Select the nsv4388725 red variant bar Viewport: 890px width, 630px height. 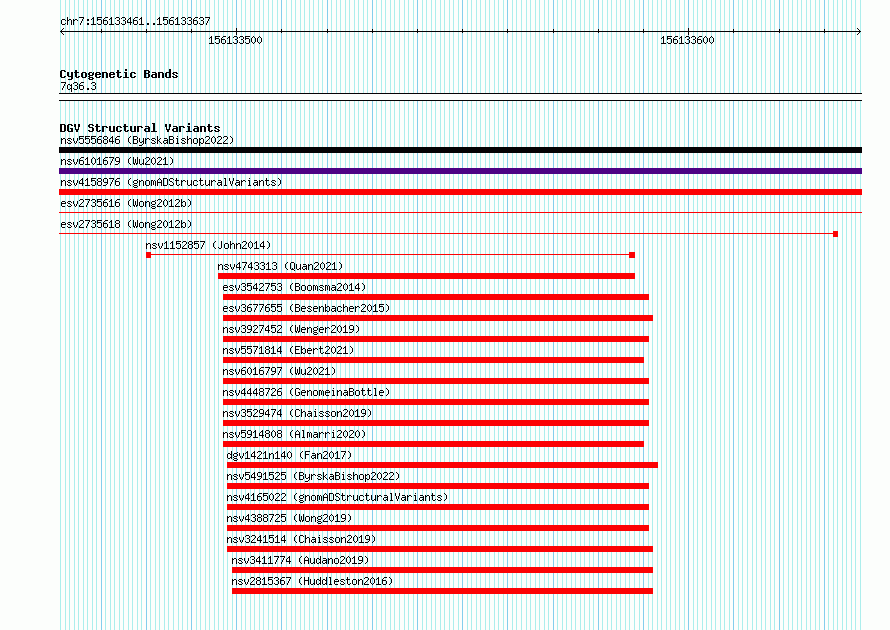click(438, 528)
